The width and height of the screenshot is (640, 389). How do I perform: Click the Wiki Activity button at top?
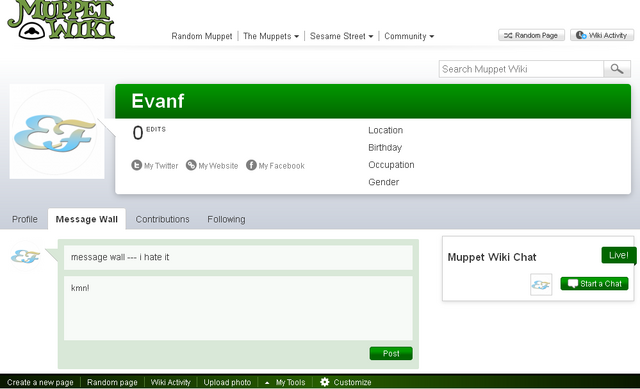[602, 35]
